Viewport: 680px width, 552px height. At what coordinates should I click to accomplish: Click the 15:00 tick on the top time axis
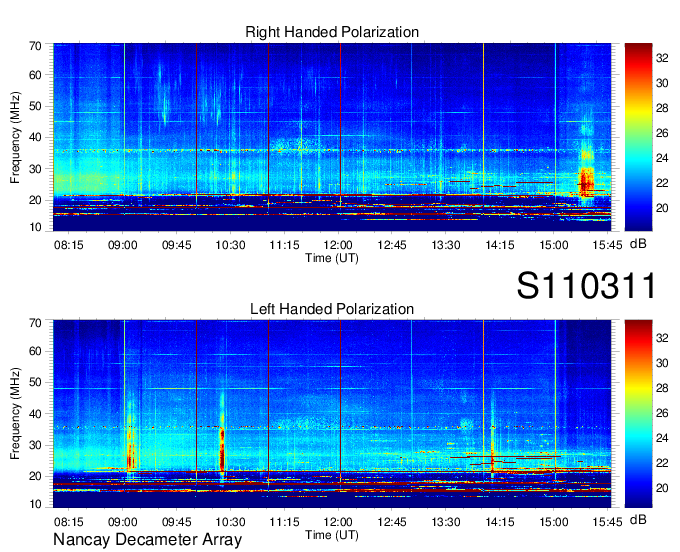point(554,245)
